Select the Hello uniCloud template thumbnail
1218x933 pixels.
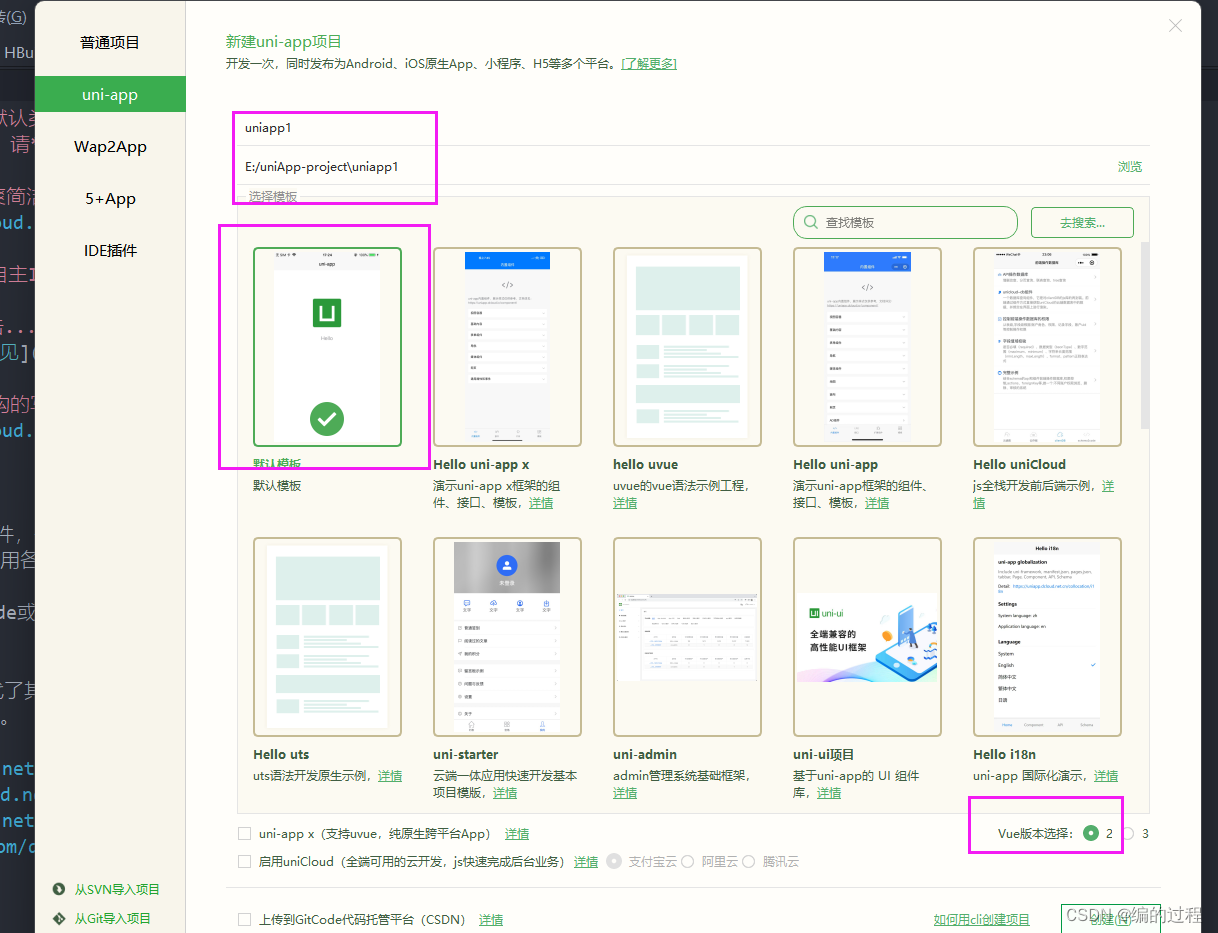click(x=1047, y=346)
